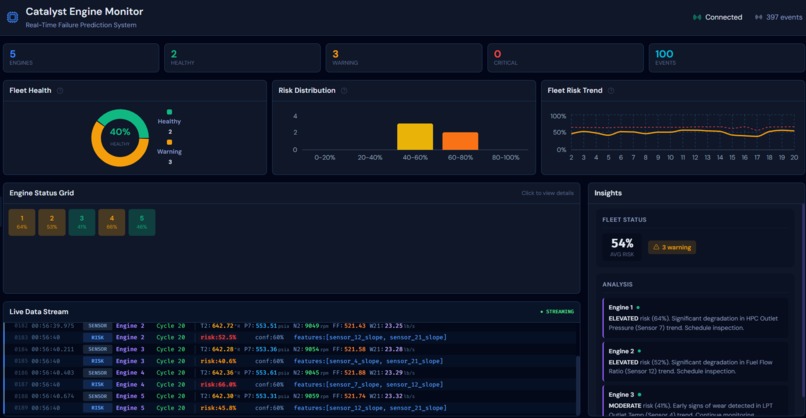Select the orange warning arc of donut chart
The height and width of the screenshot is (418, 806).
pos(114,159)
